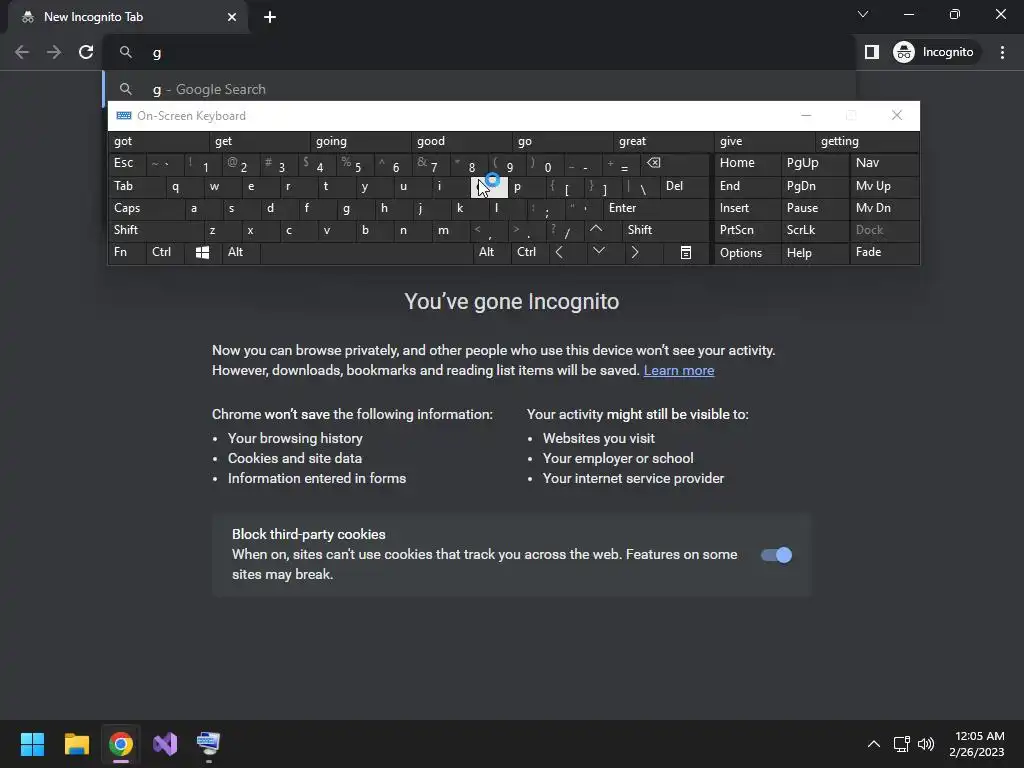
Task: Click the volume icon in tray
Action: pyautogui.click(x=926, y=744)
